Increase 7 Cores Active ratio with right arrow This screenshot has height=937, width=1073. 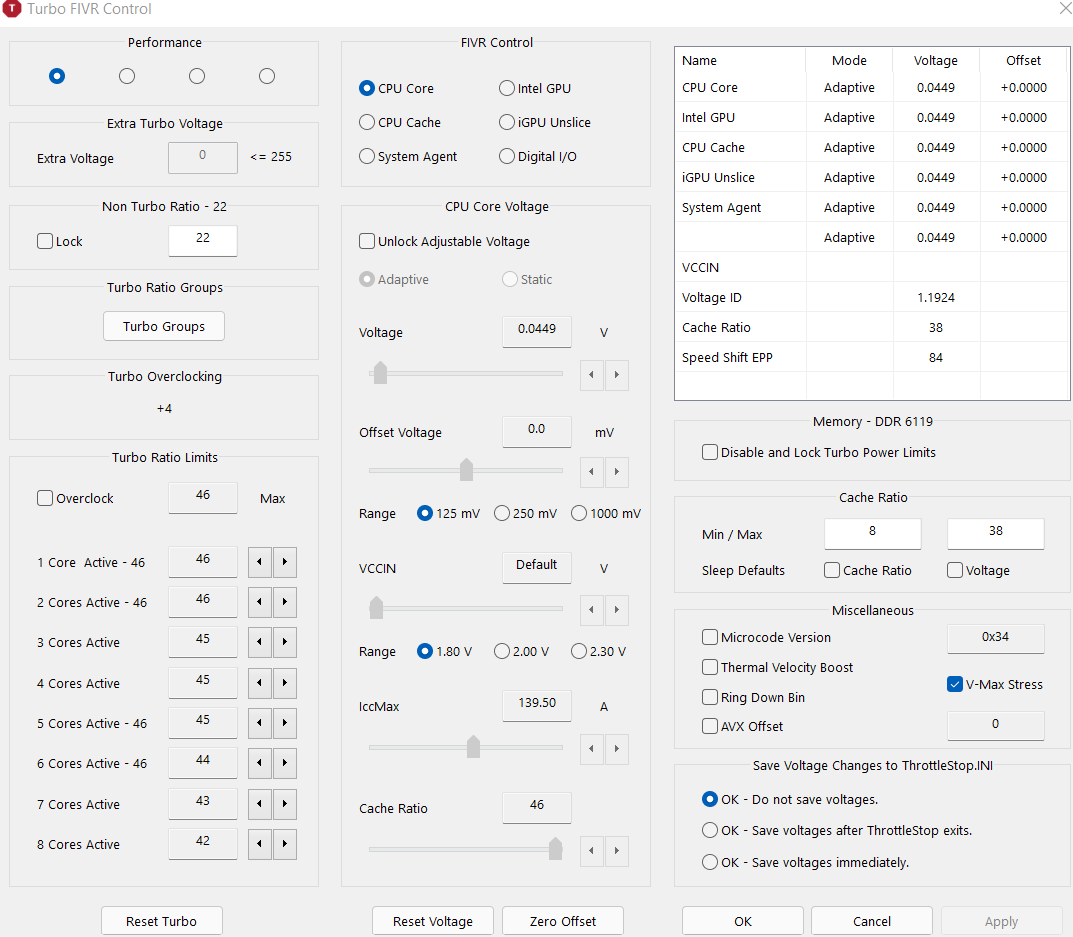[285, 804]
